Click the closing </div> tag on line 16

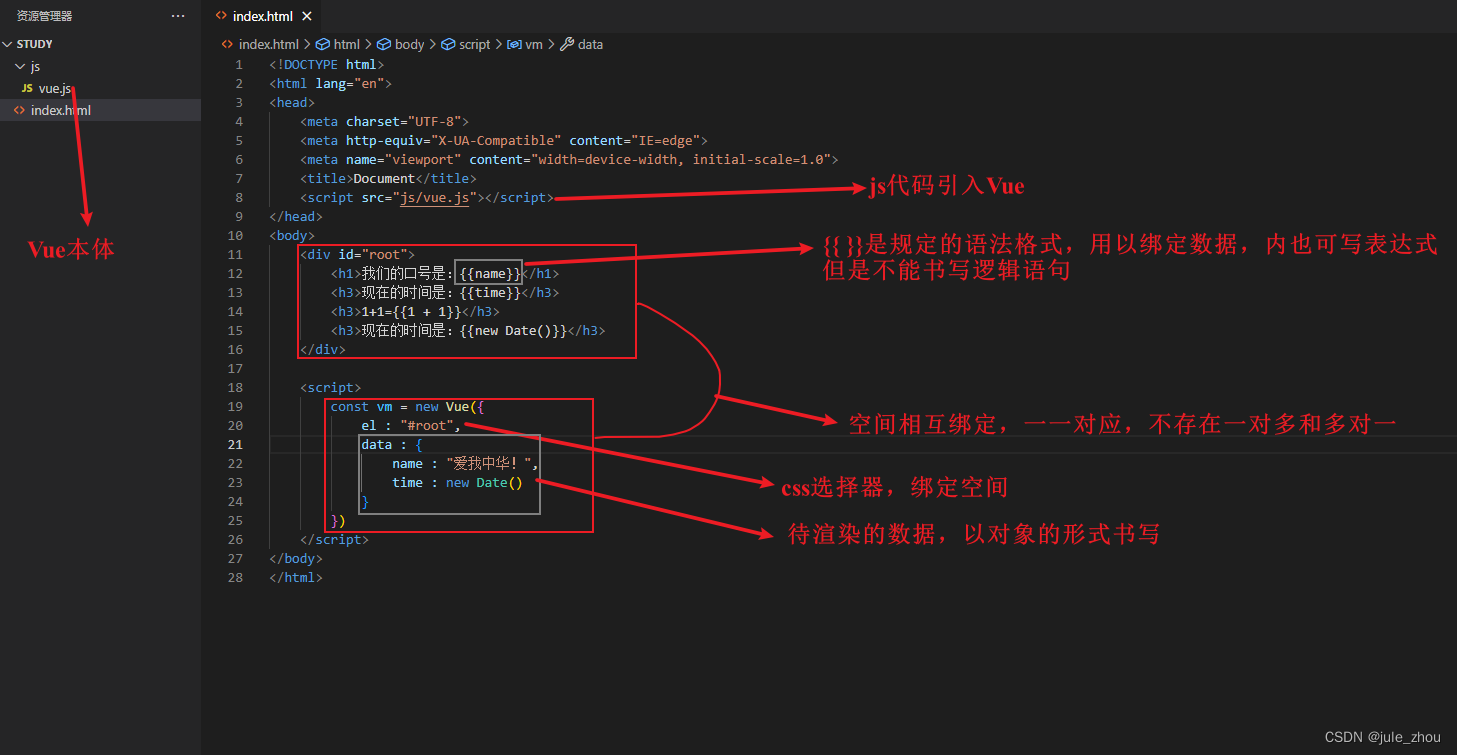pyautogui.click(x=323, y=350)
